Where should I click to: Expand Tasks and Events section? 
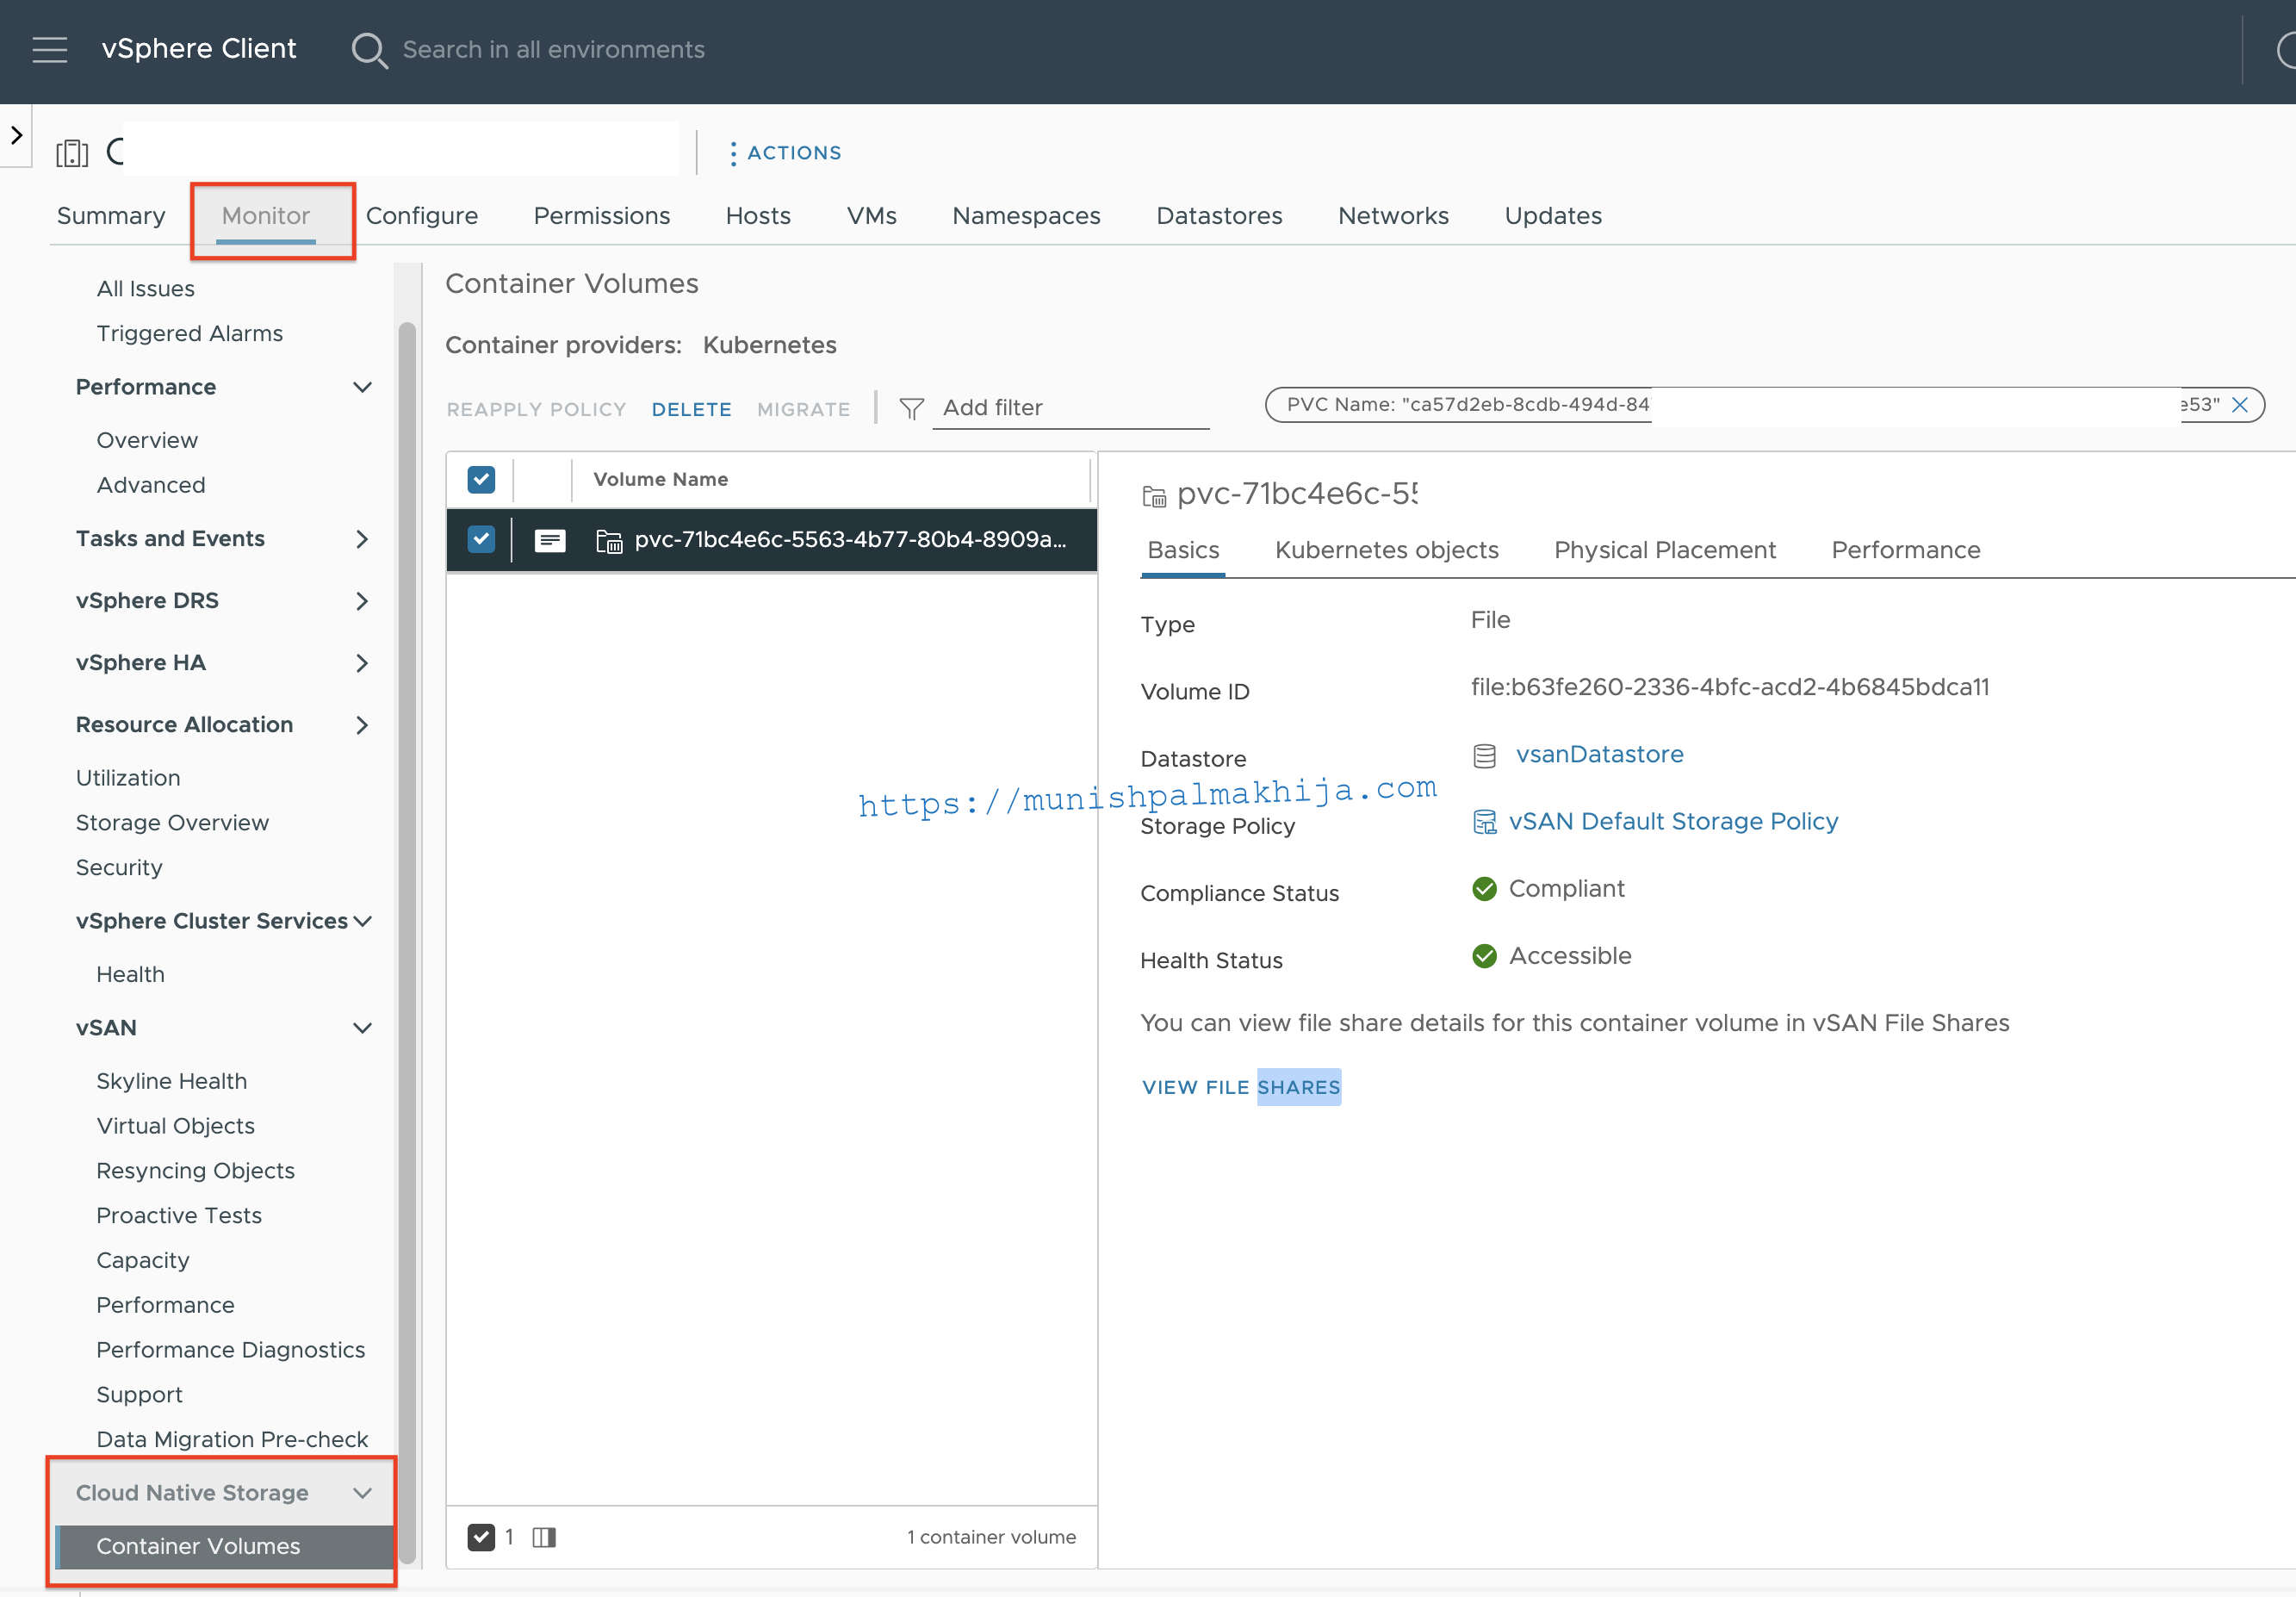362,539
